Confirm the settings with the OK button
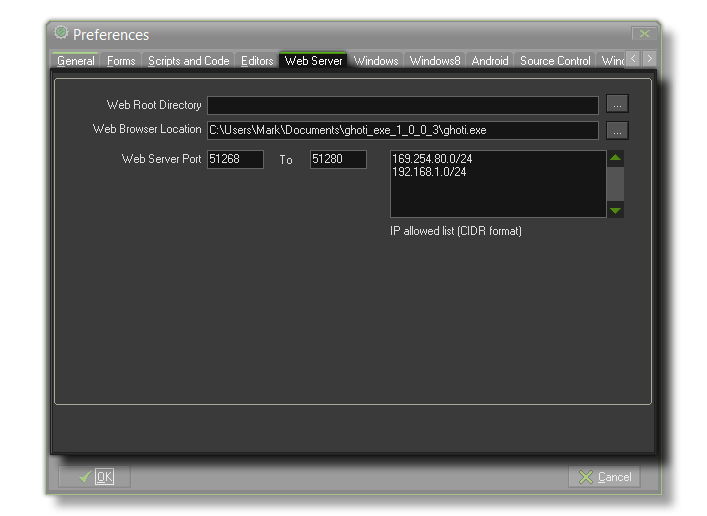This screenshot has width=707, height=516. point(95,477)
